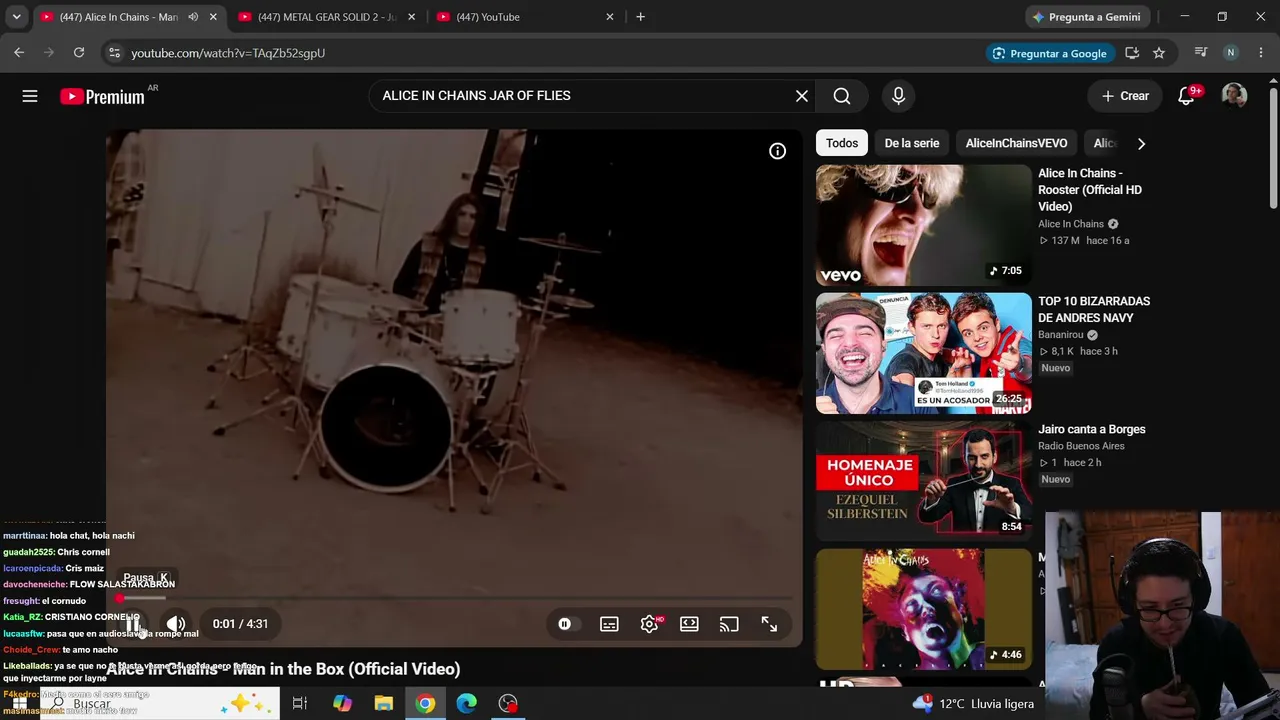The image size is (1280, 720).
Task: Open the Jairo canta a Borges title link
Action: 1092,429
